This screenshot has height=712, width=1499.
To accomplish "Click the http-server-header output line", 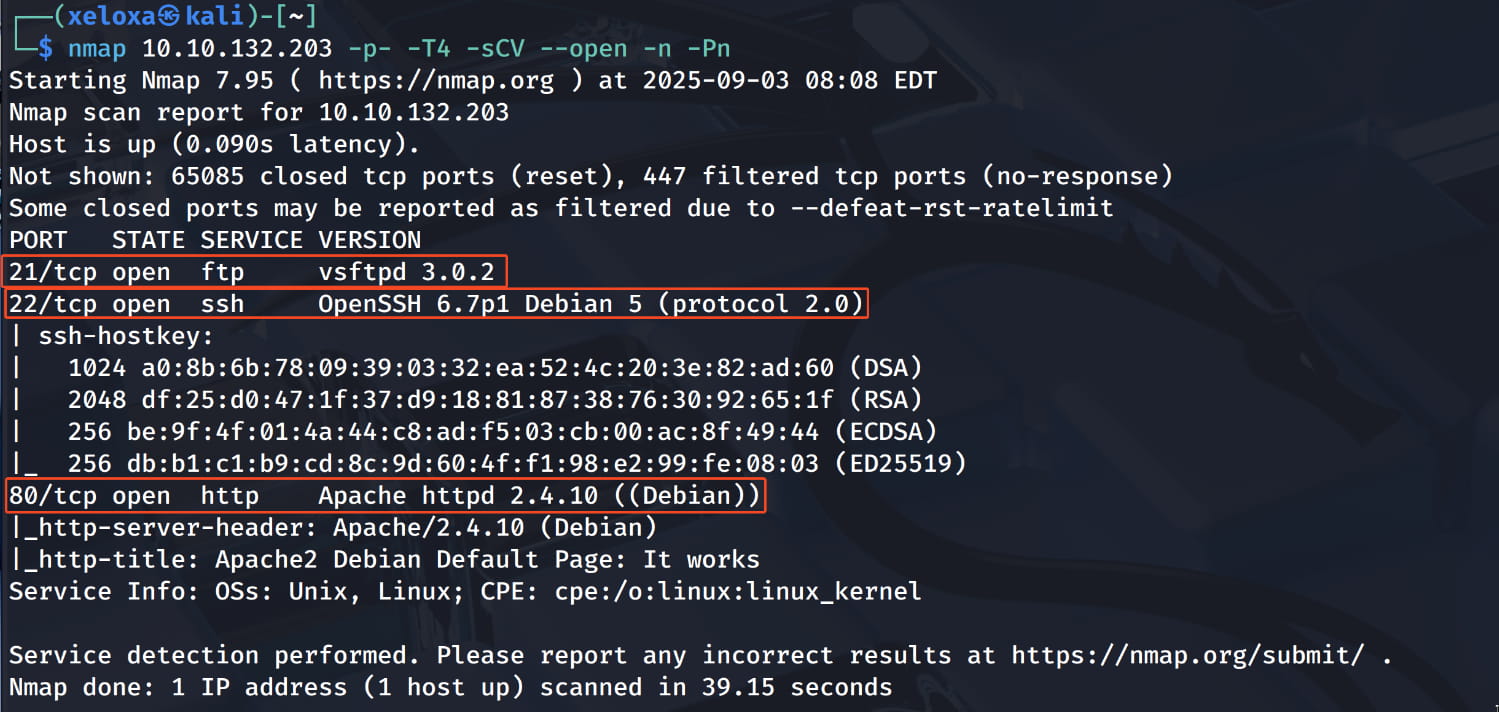I will (x=333, y=527).
